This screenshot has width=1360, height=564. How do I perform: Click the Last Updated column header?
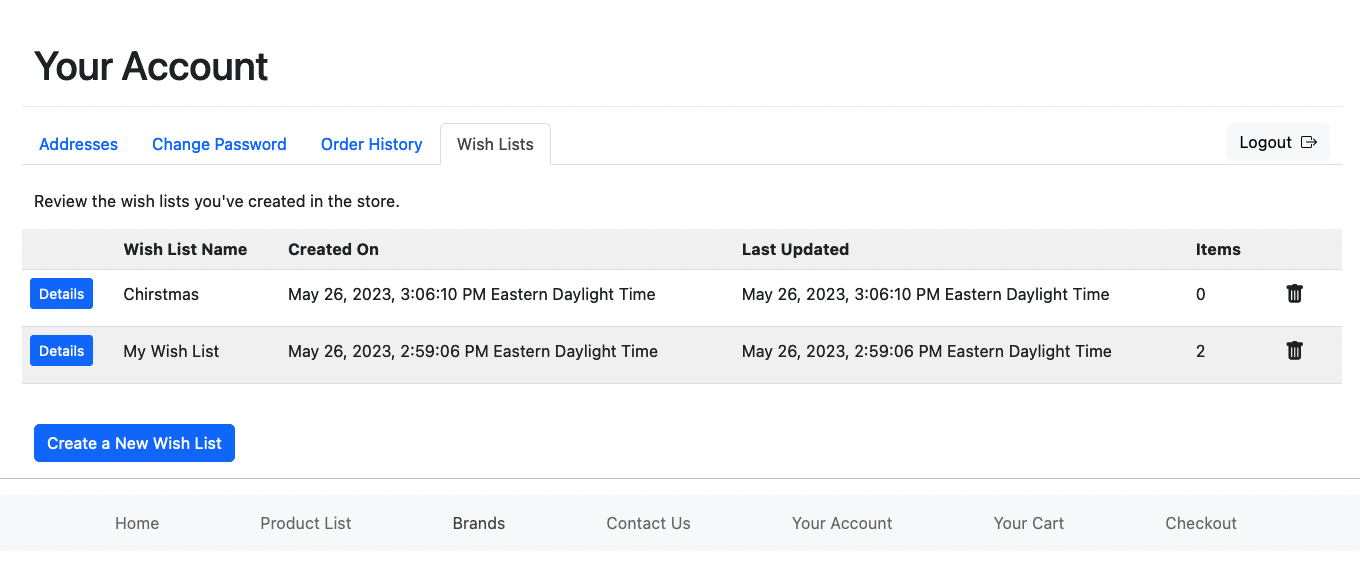coord(795,249)
